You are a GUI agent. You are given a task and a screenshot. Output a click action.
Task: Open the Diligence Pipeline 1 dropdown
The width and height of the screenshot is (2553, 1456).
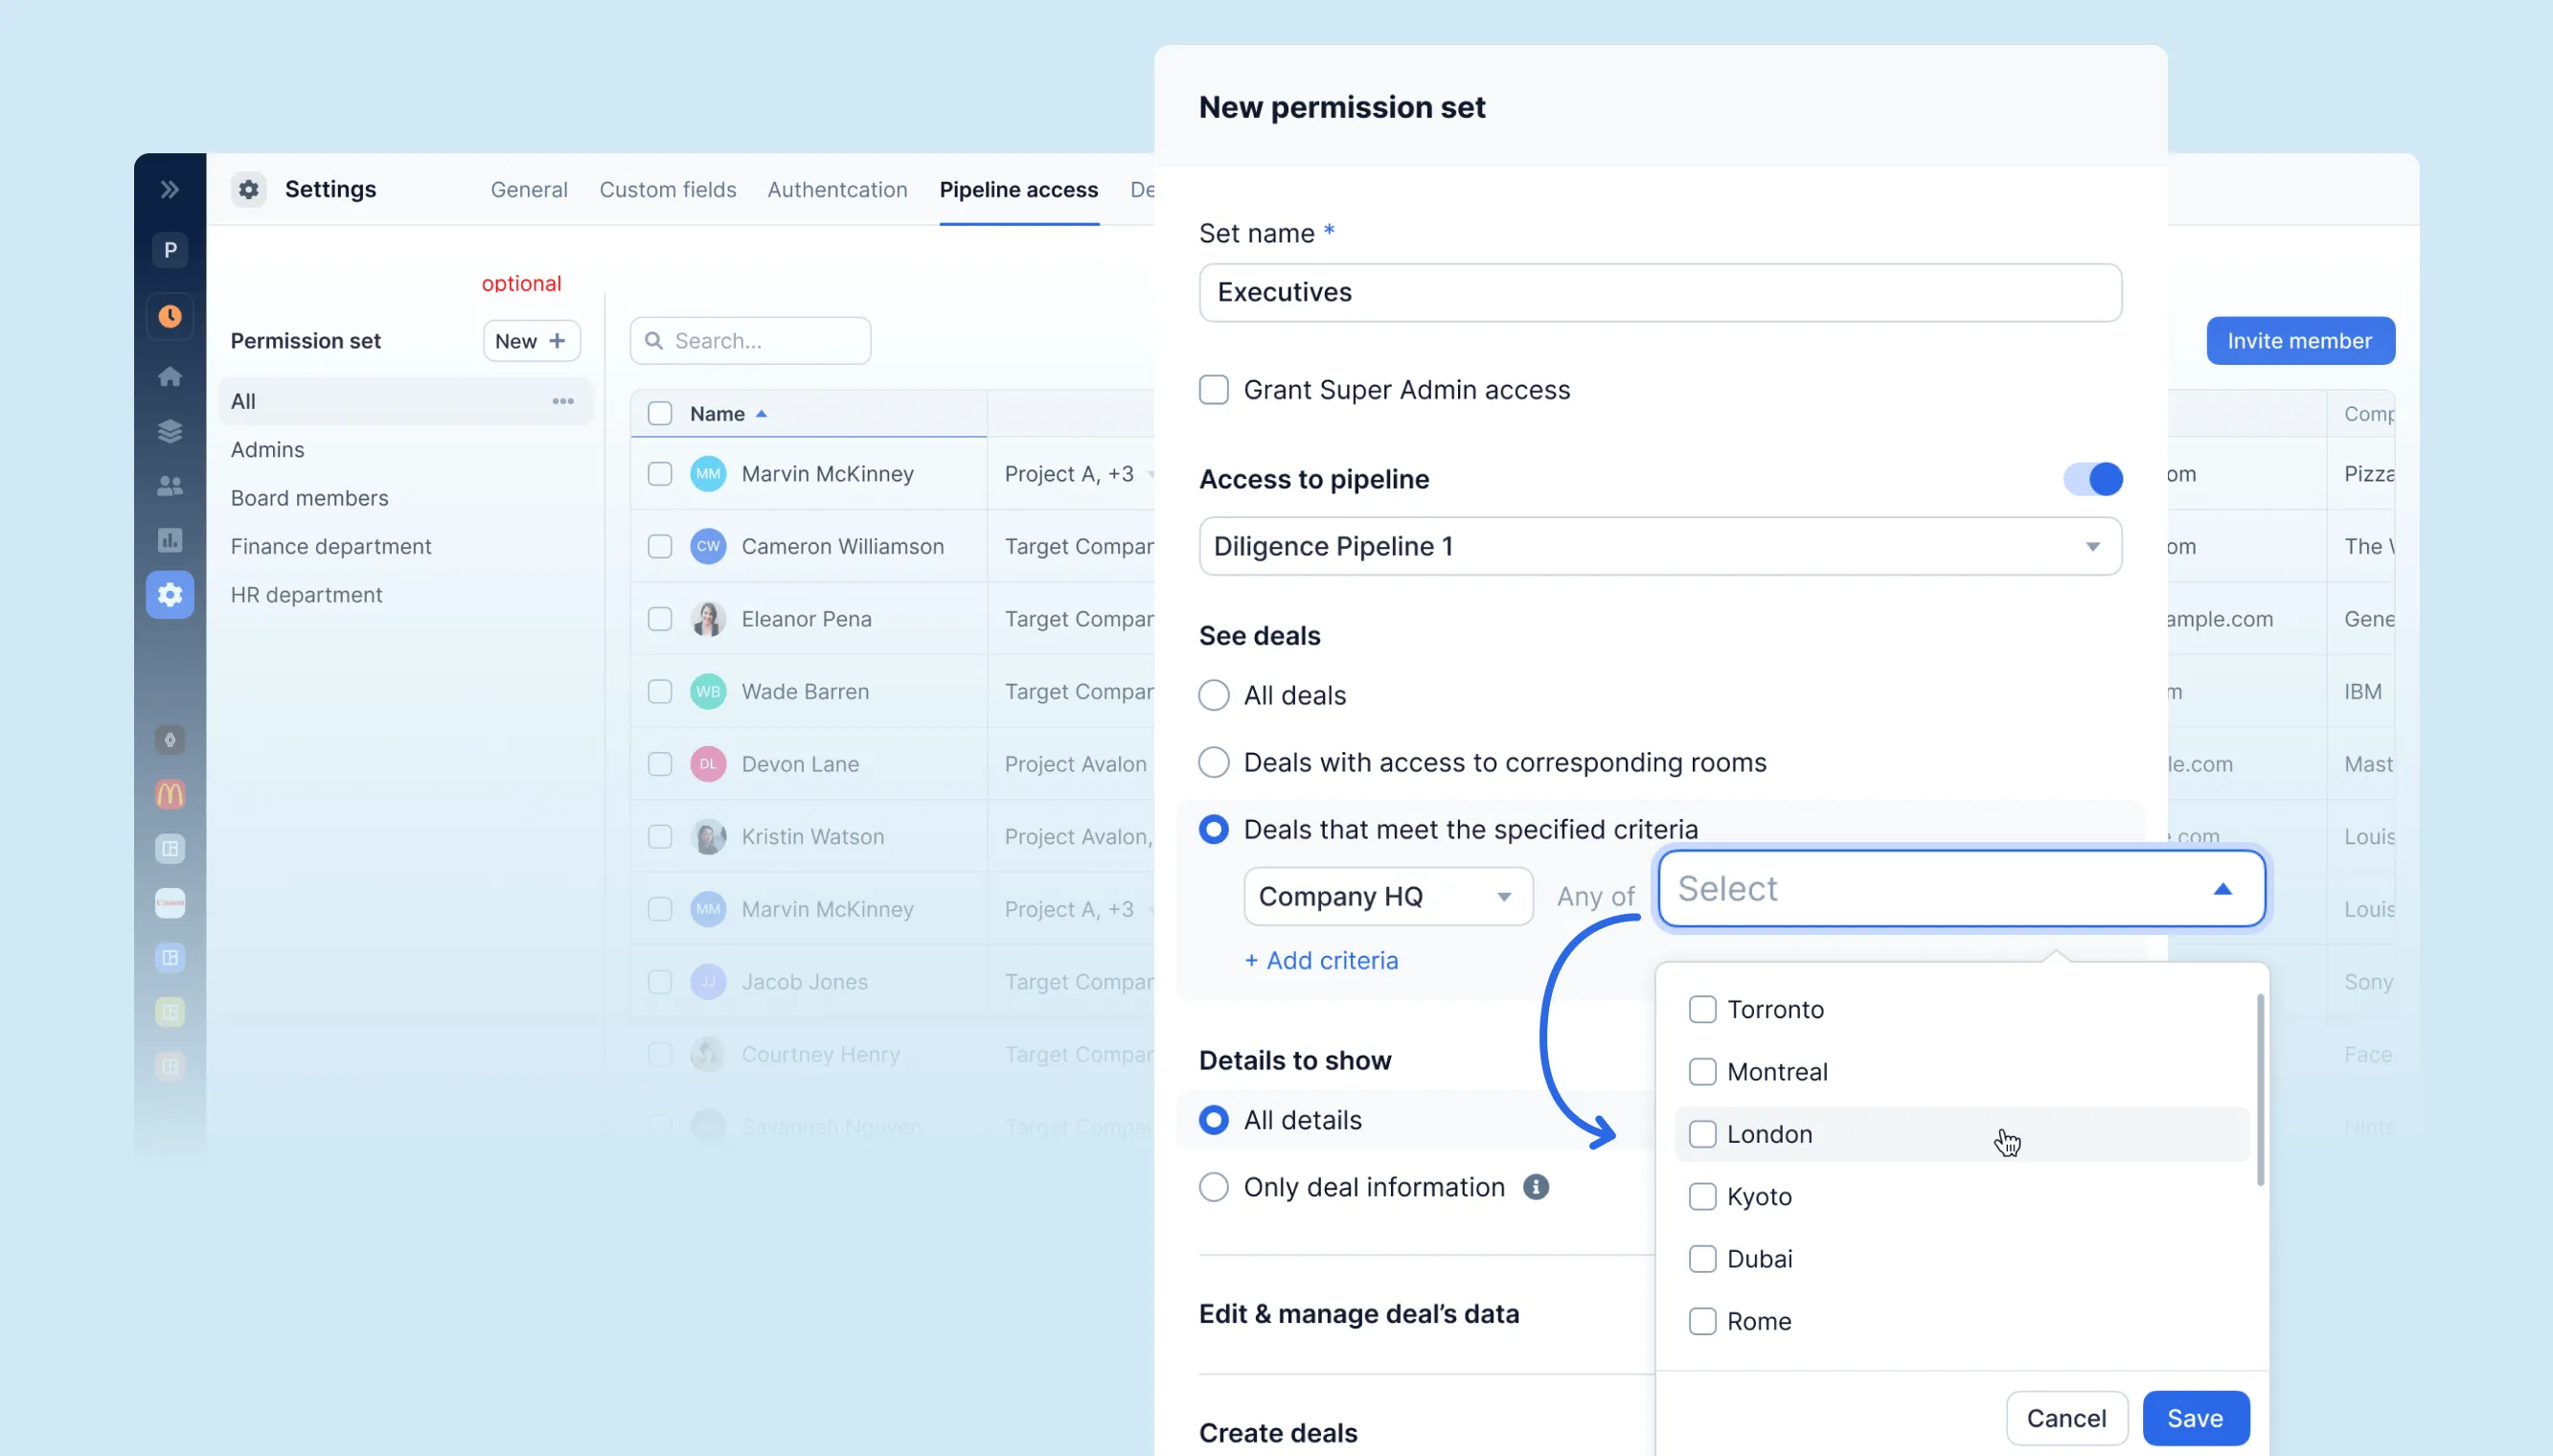pyautogui.click(x=1660, y=546)
